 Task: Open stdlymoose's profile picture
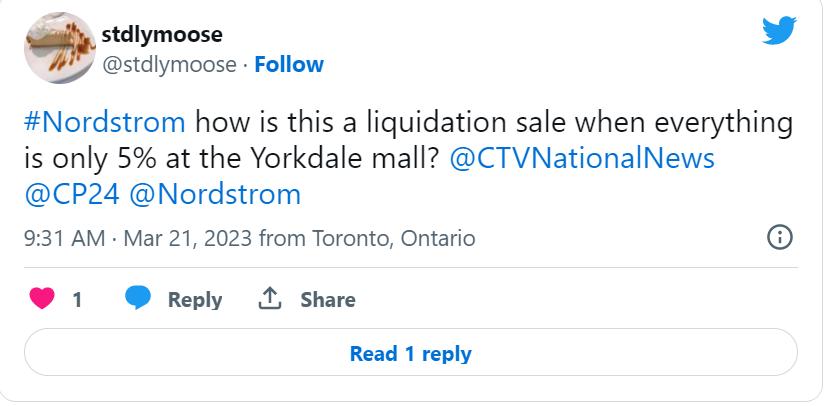tap(57, 49)
